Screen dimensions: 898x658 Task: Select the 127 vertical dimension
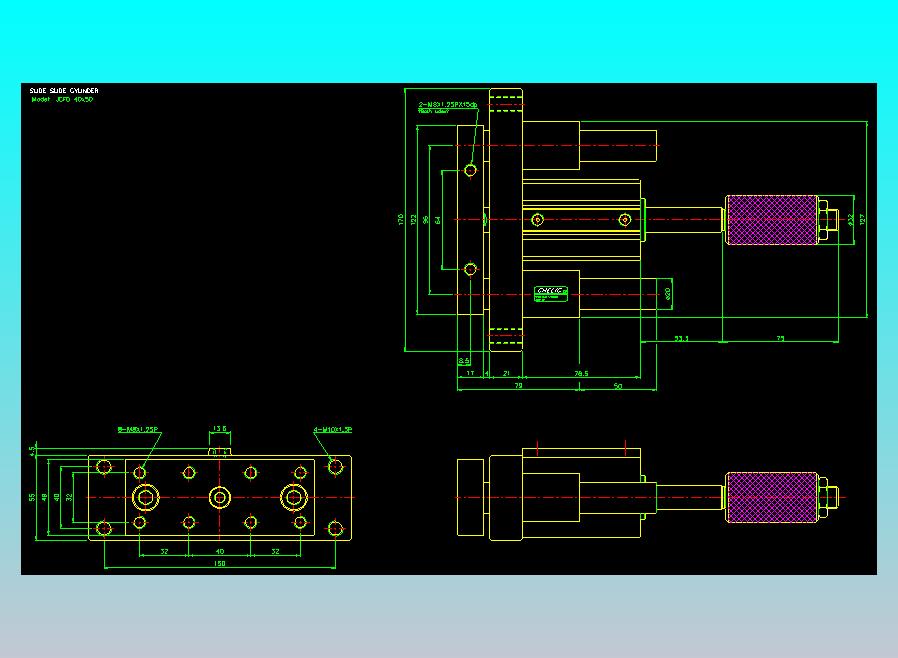862,219
